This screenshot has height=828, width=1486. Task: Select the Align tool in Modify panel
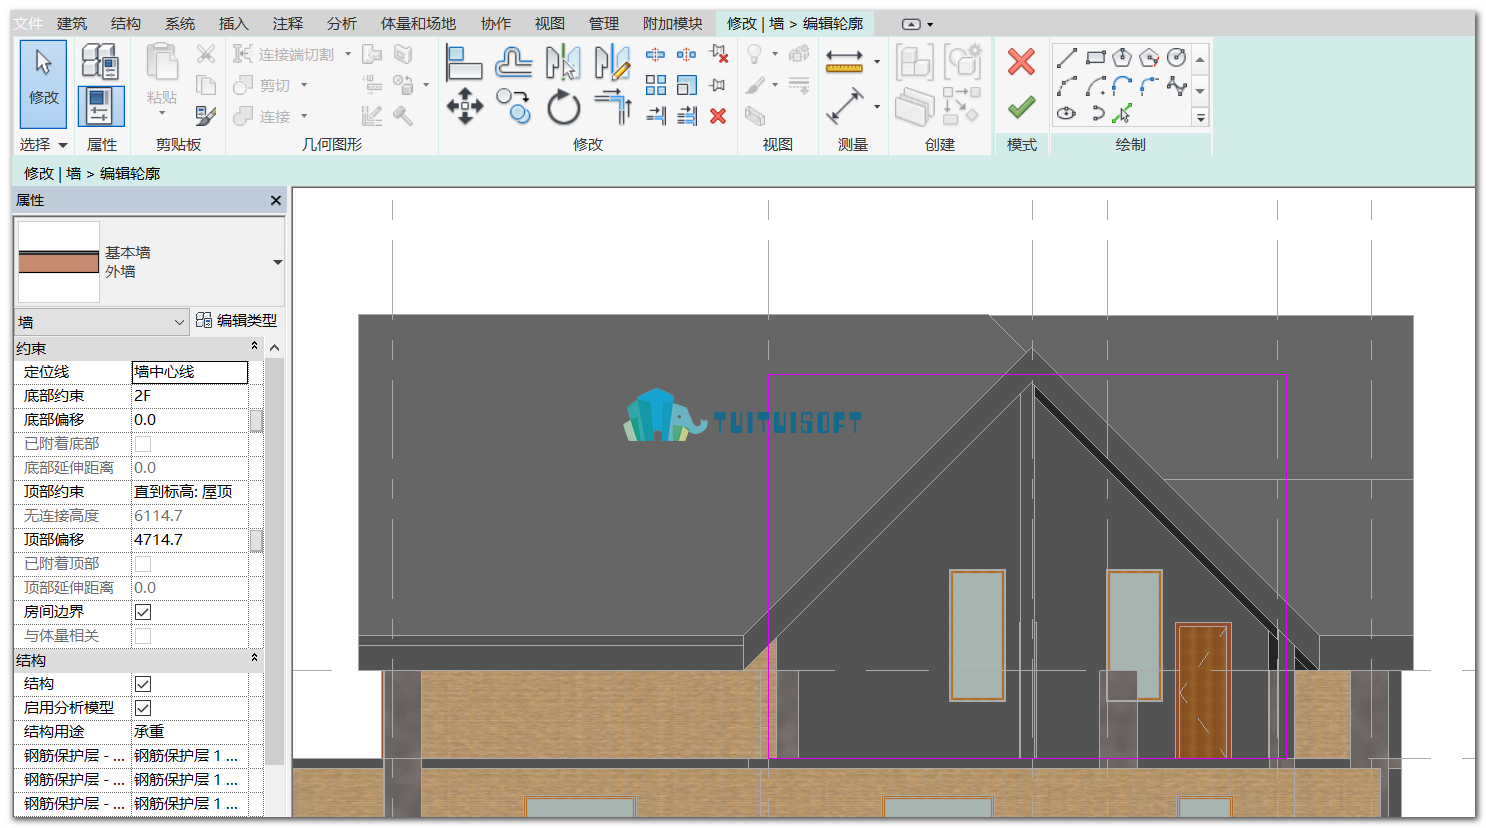(x=464, y=62)
